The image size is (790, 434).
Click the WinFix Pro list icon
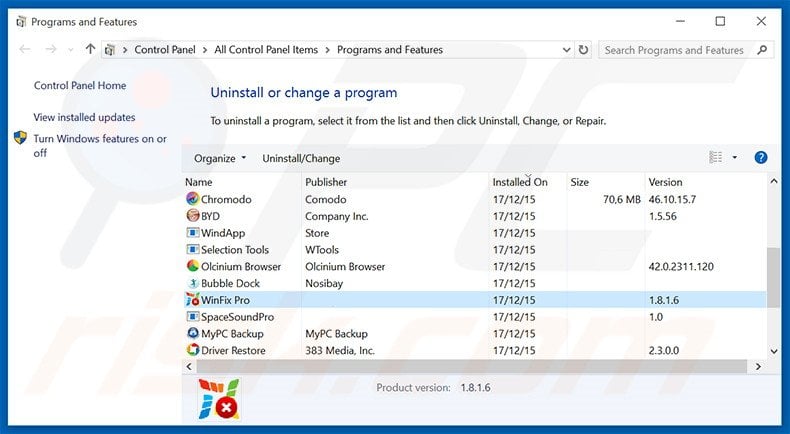tap(192, 300)
